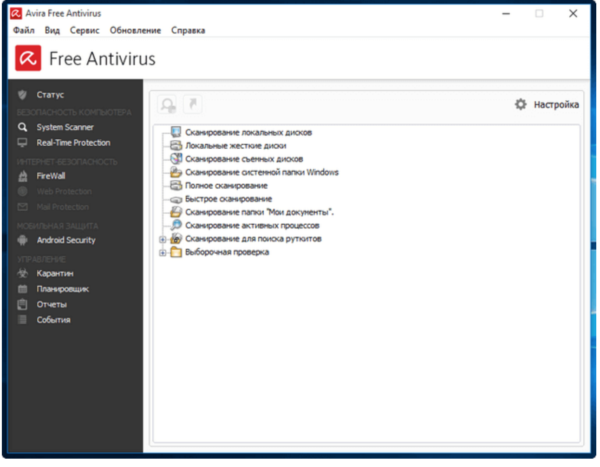Open the Обновление menu
Viewport: 600px width, 467px height.
point(135,30)
